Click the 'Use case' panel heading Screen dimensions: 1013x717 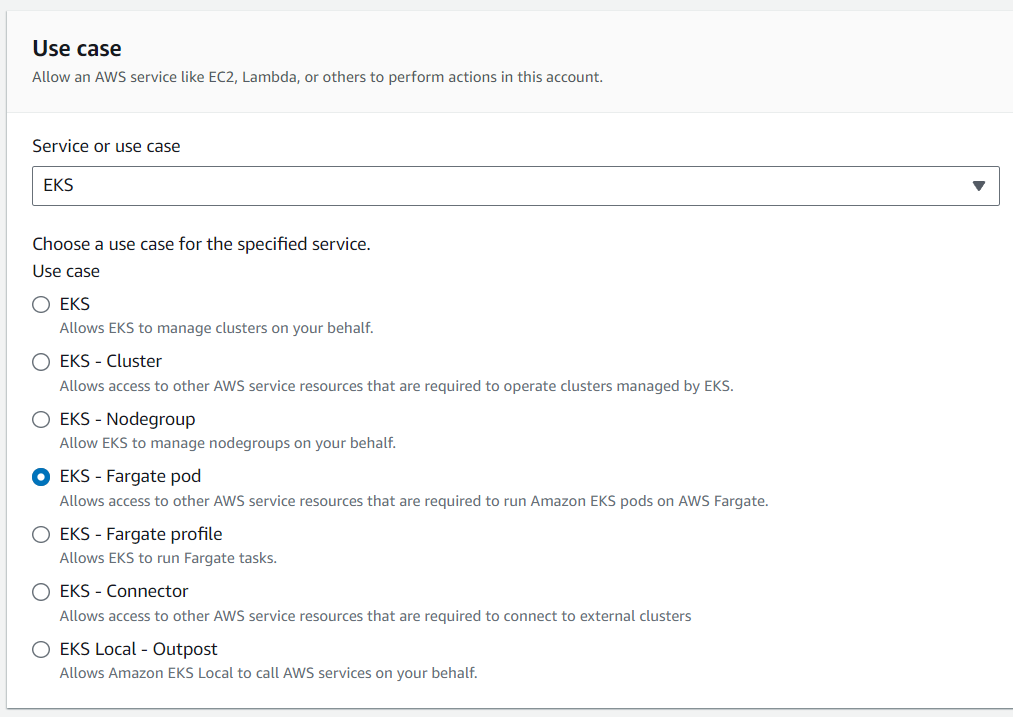[x=77, y=48]
